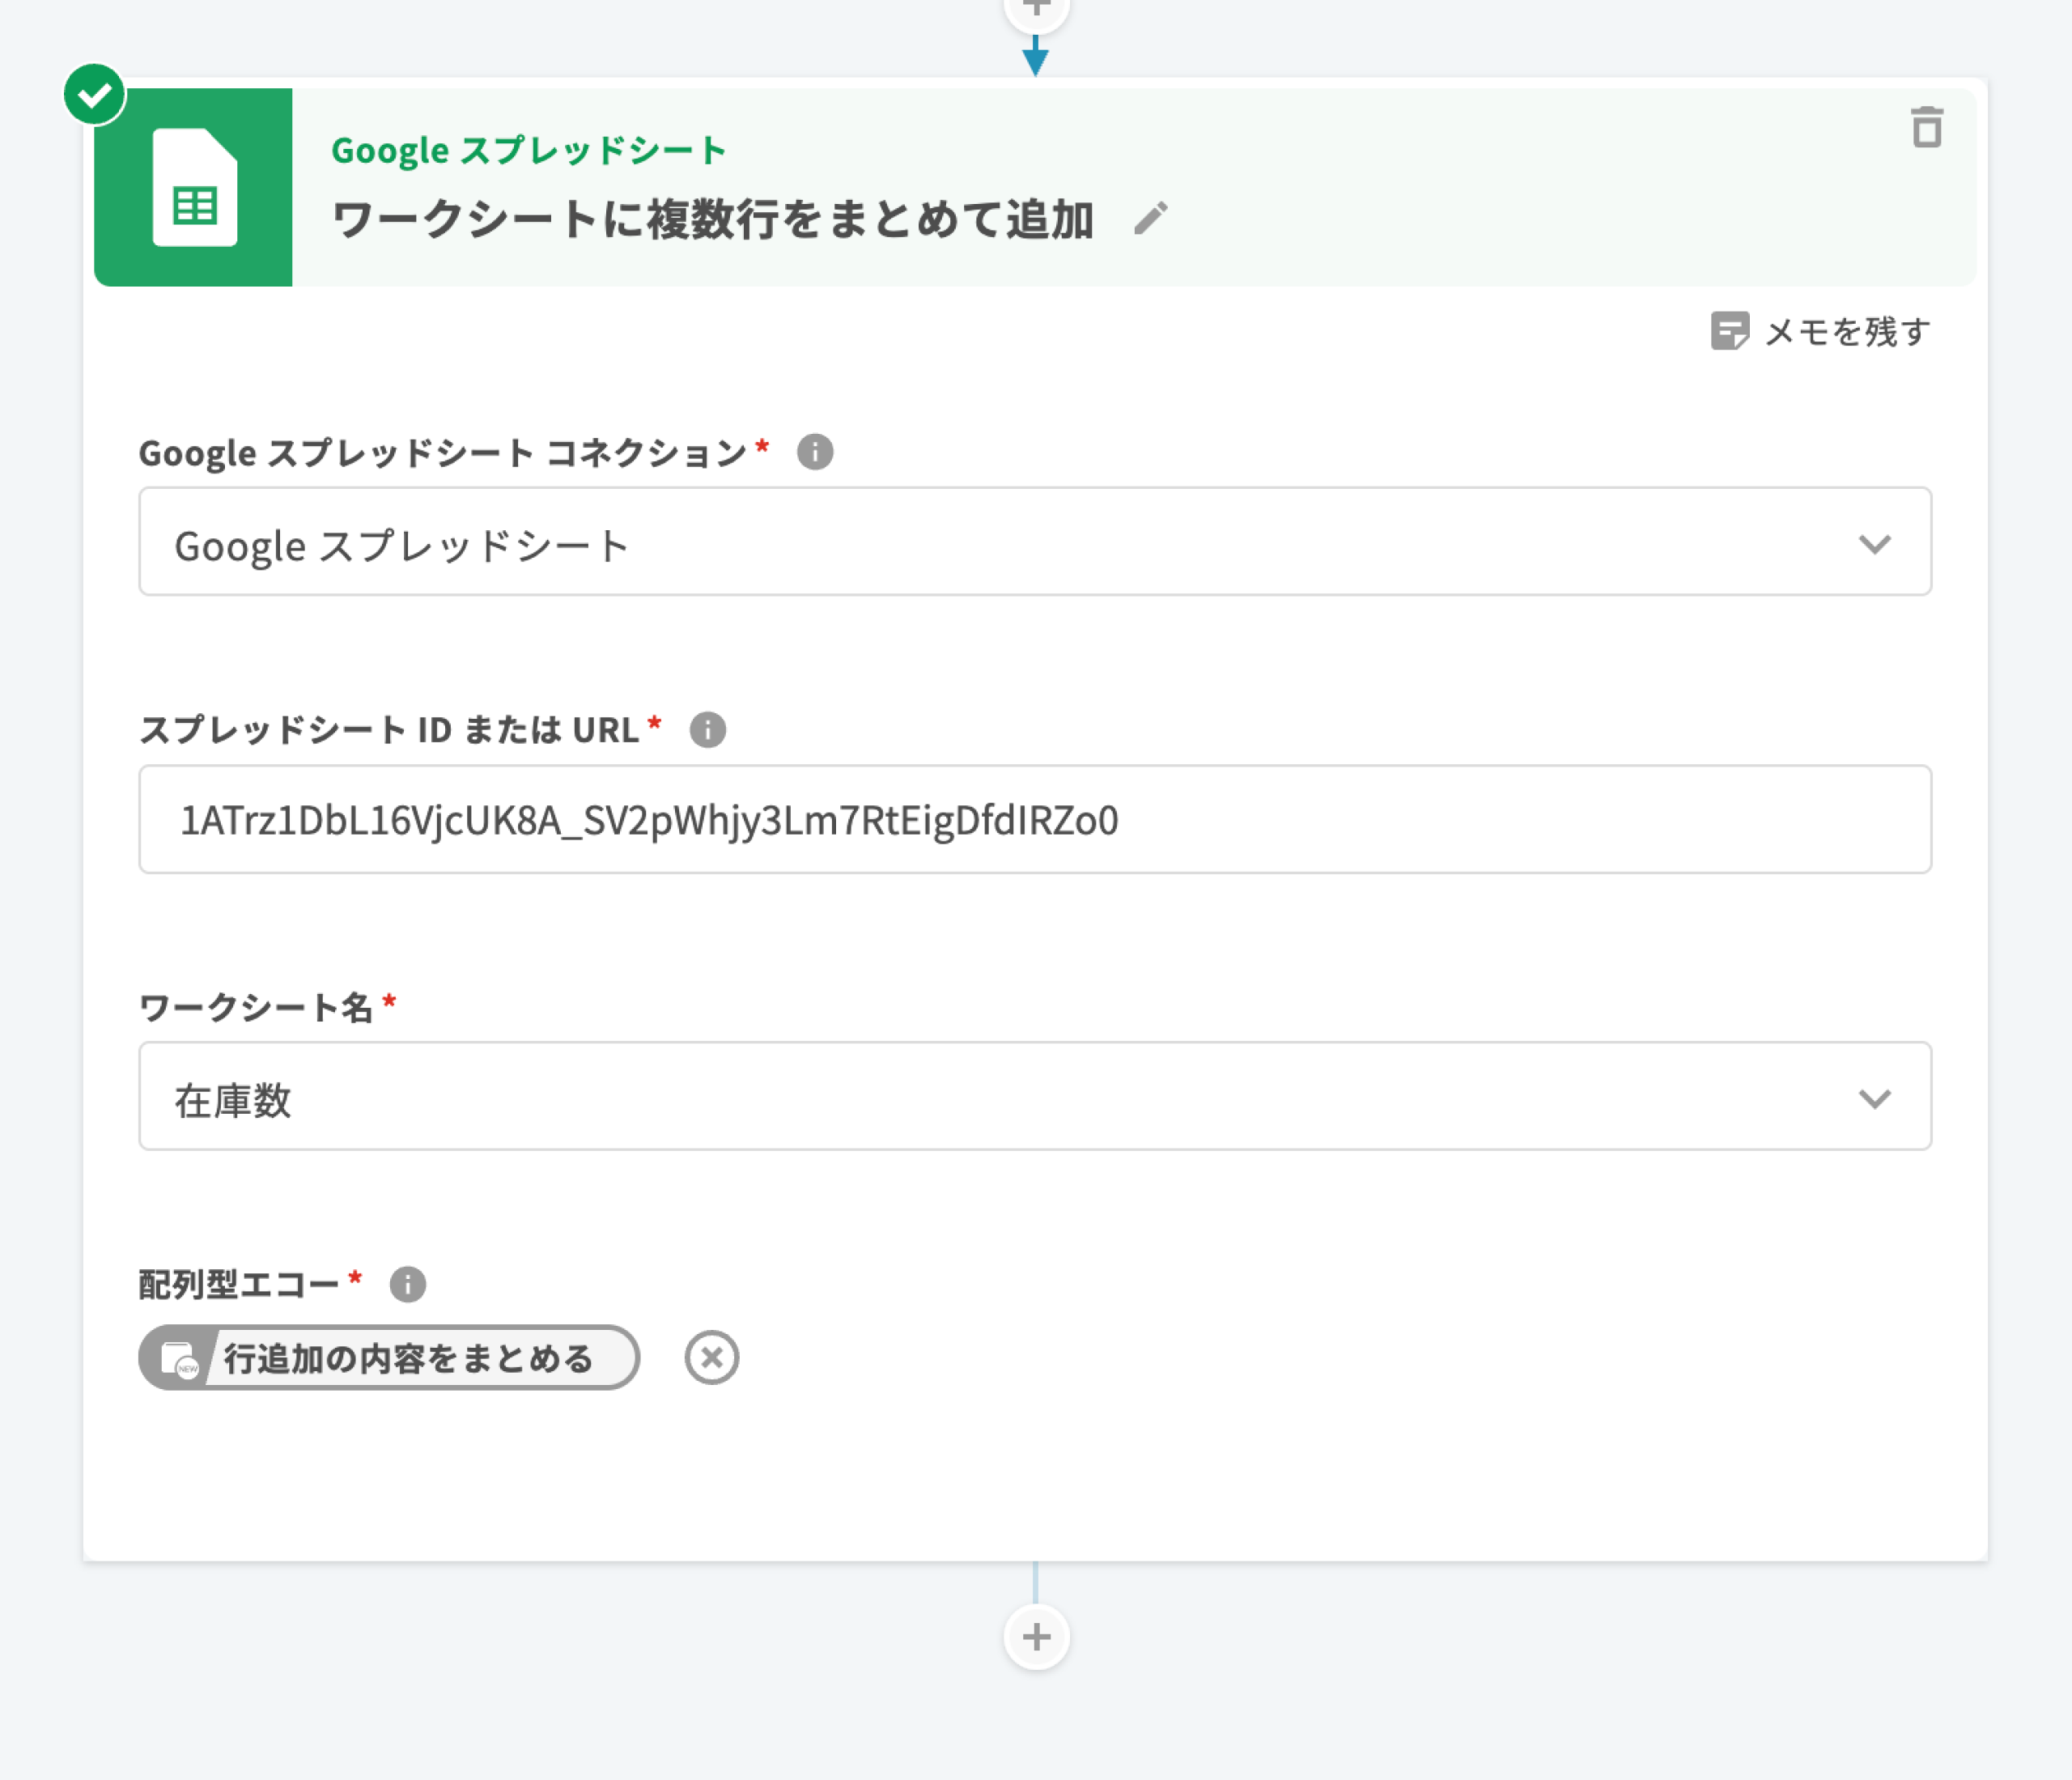2072x1780 pixels.
Task: Open the Google スプレッドシート connection dropdown
Action: 1000,542
